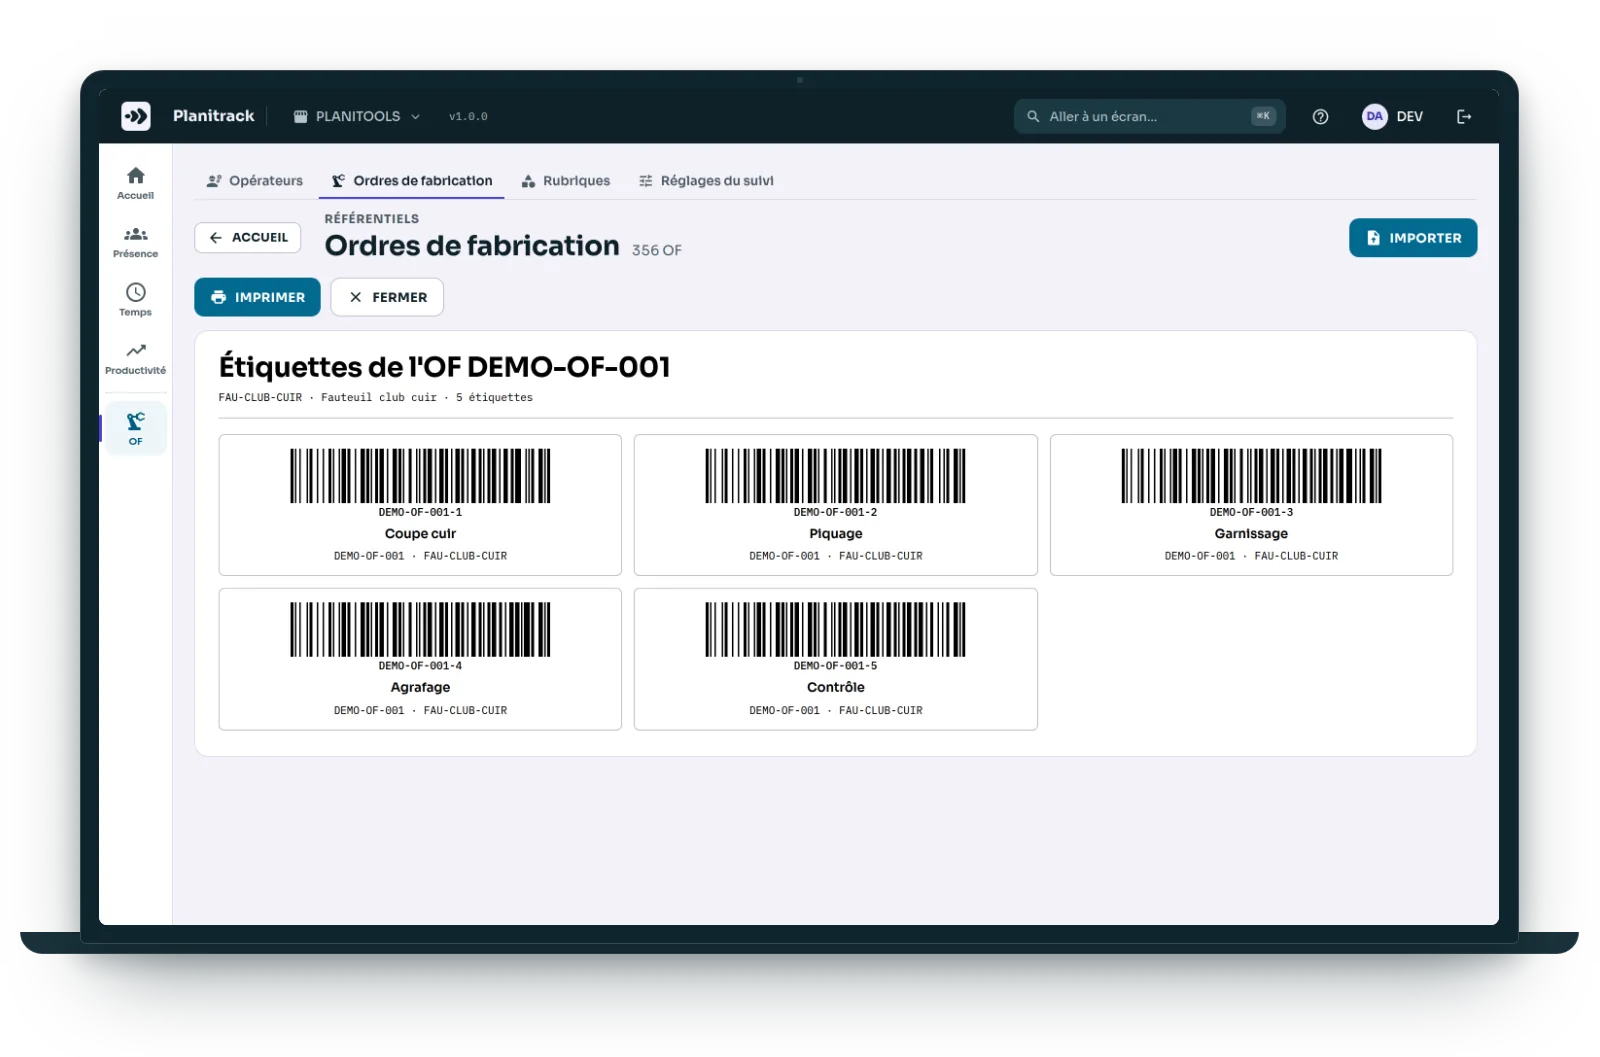Click the logout icon

point(1464,117)
